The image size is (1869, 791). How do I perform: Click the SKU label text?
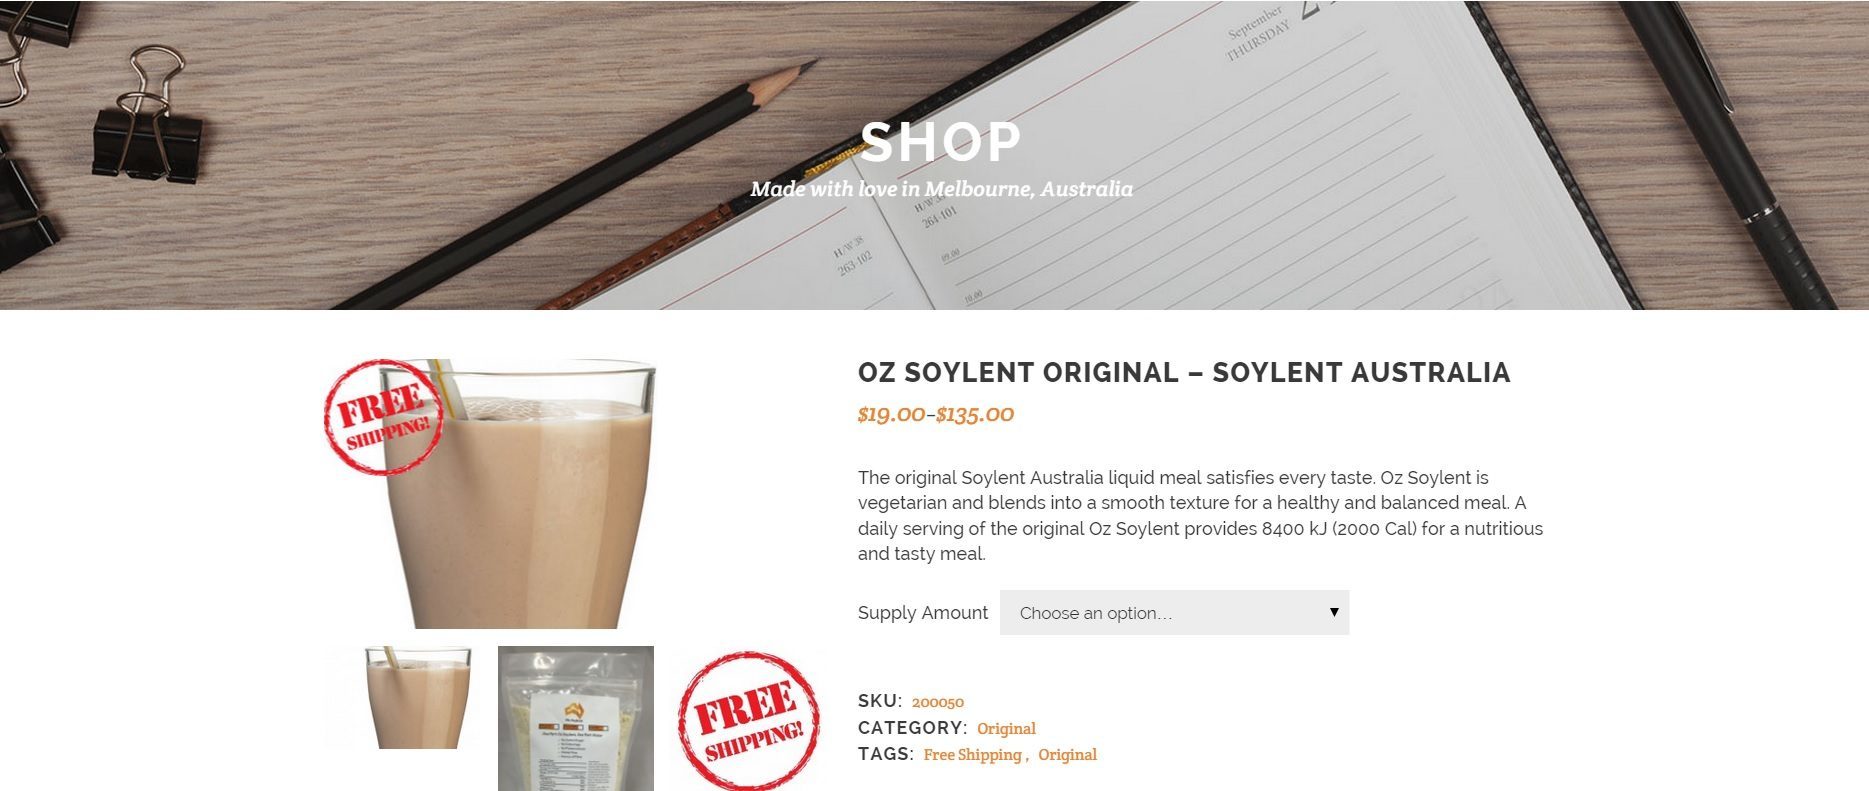880,701
